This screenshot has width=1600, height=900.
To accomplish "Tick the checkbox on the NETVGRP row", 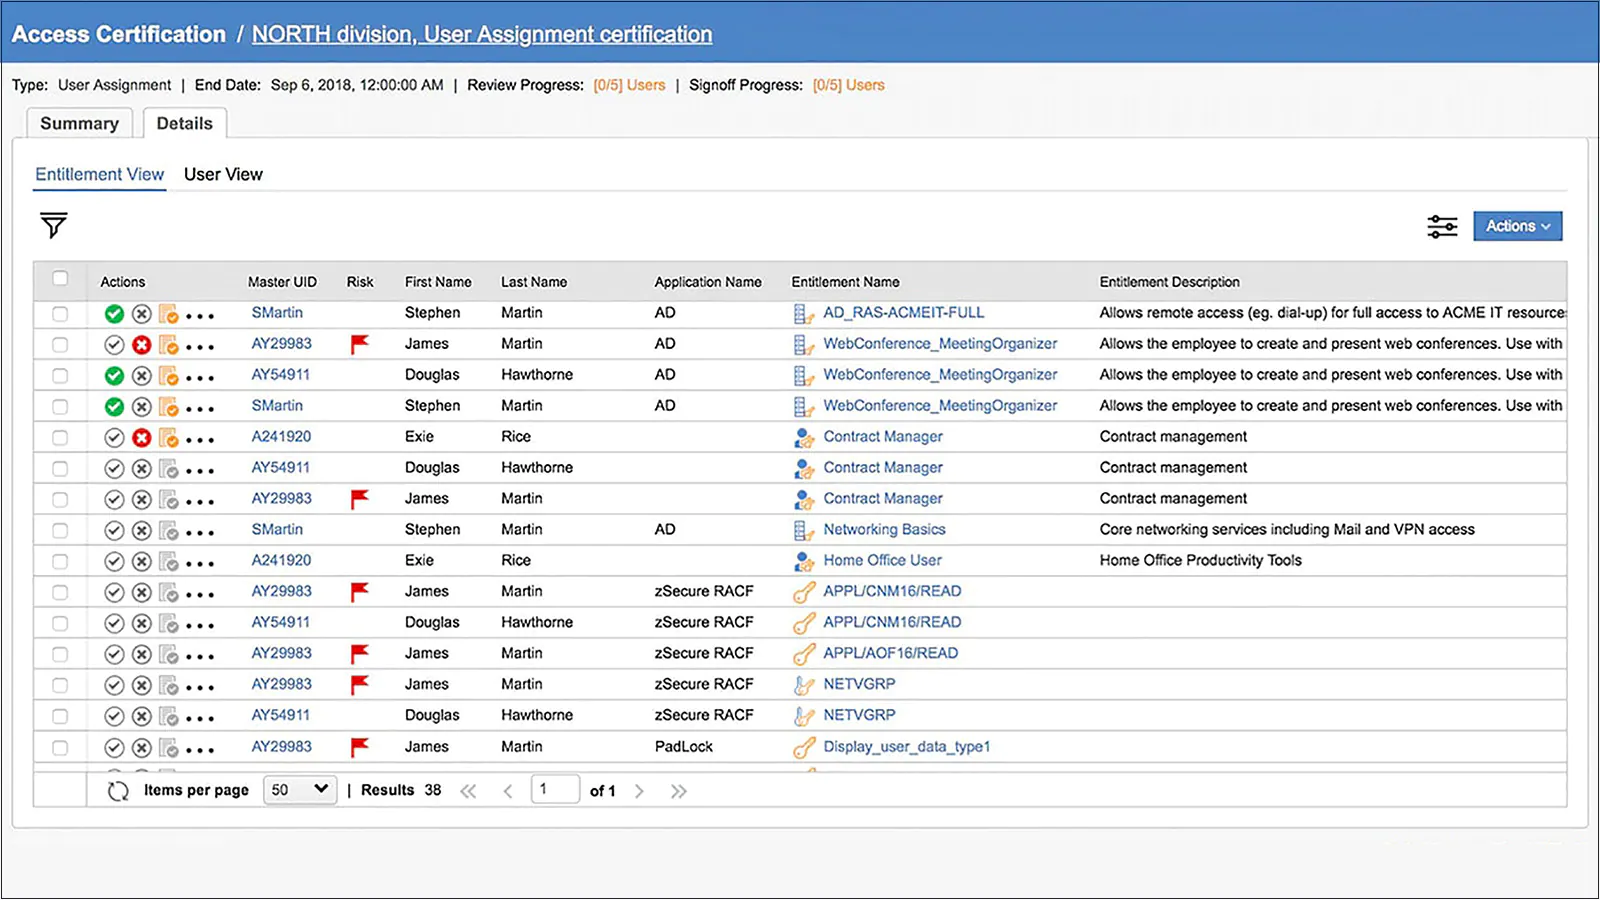I will click(59, 684).
